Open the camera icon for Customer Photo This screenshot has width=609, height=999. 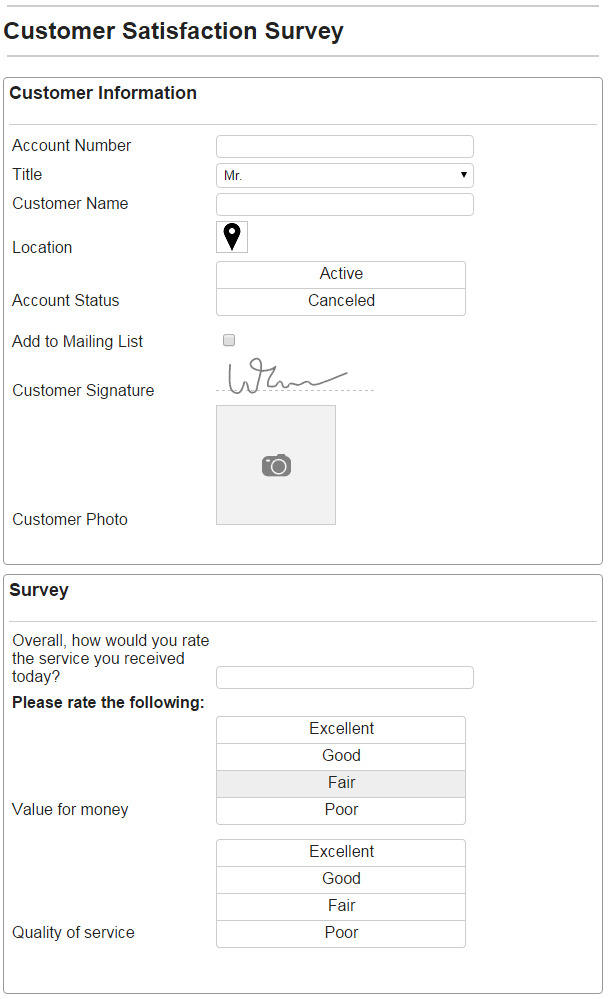(x=276, y=466)
